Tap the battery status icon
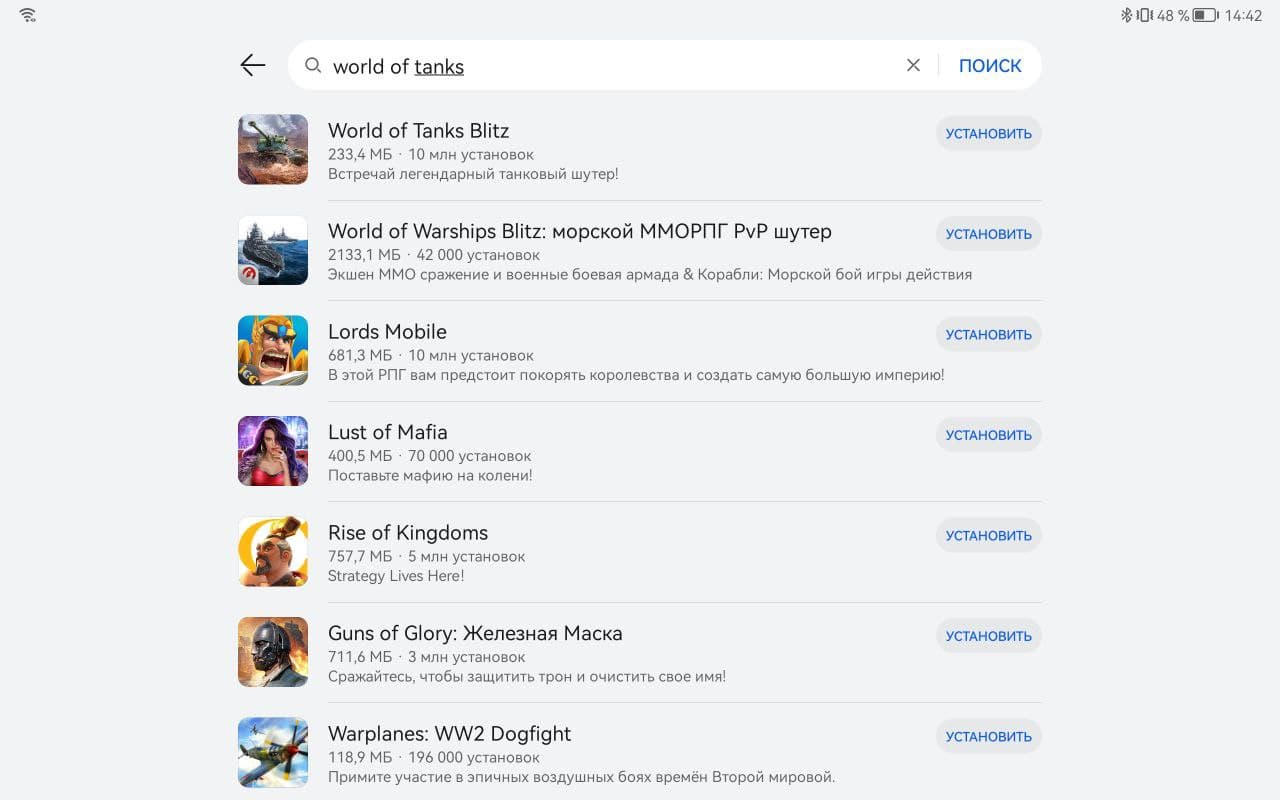 coord(1204,15)
